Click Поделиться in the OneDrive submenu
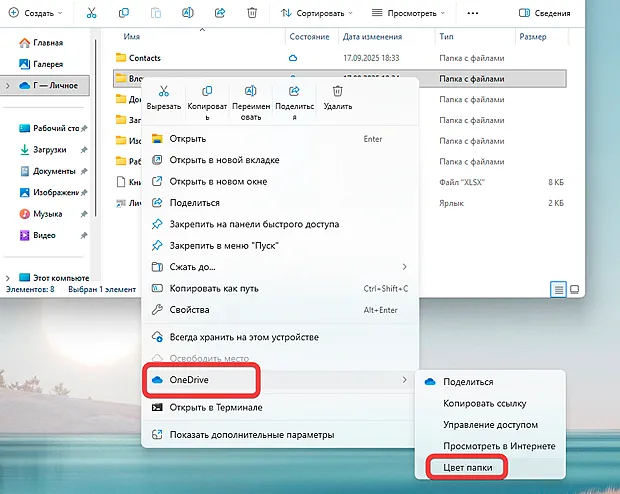 (490, 382)
